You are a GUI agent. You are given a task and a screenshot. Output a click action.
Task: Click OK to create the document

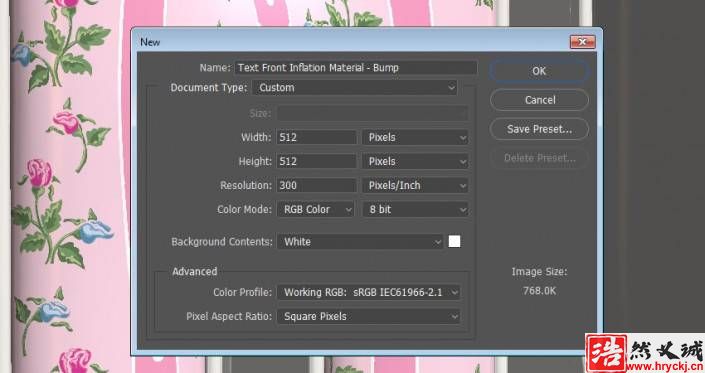tap(539, 71)
